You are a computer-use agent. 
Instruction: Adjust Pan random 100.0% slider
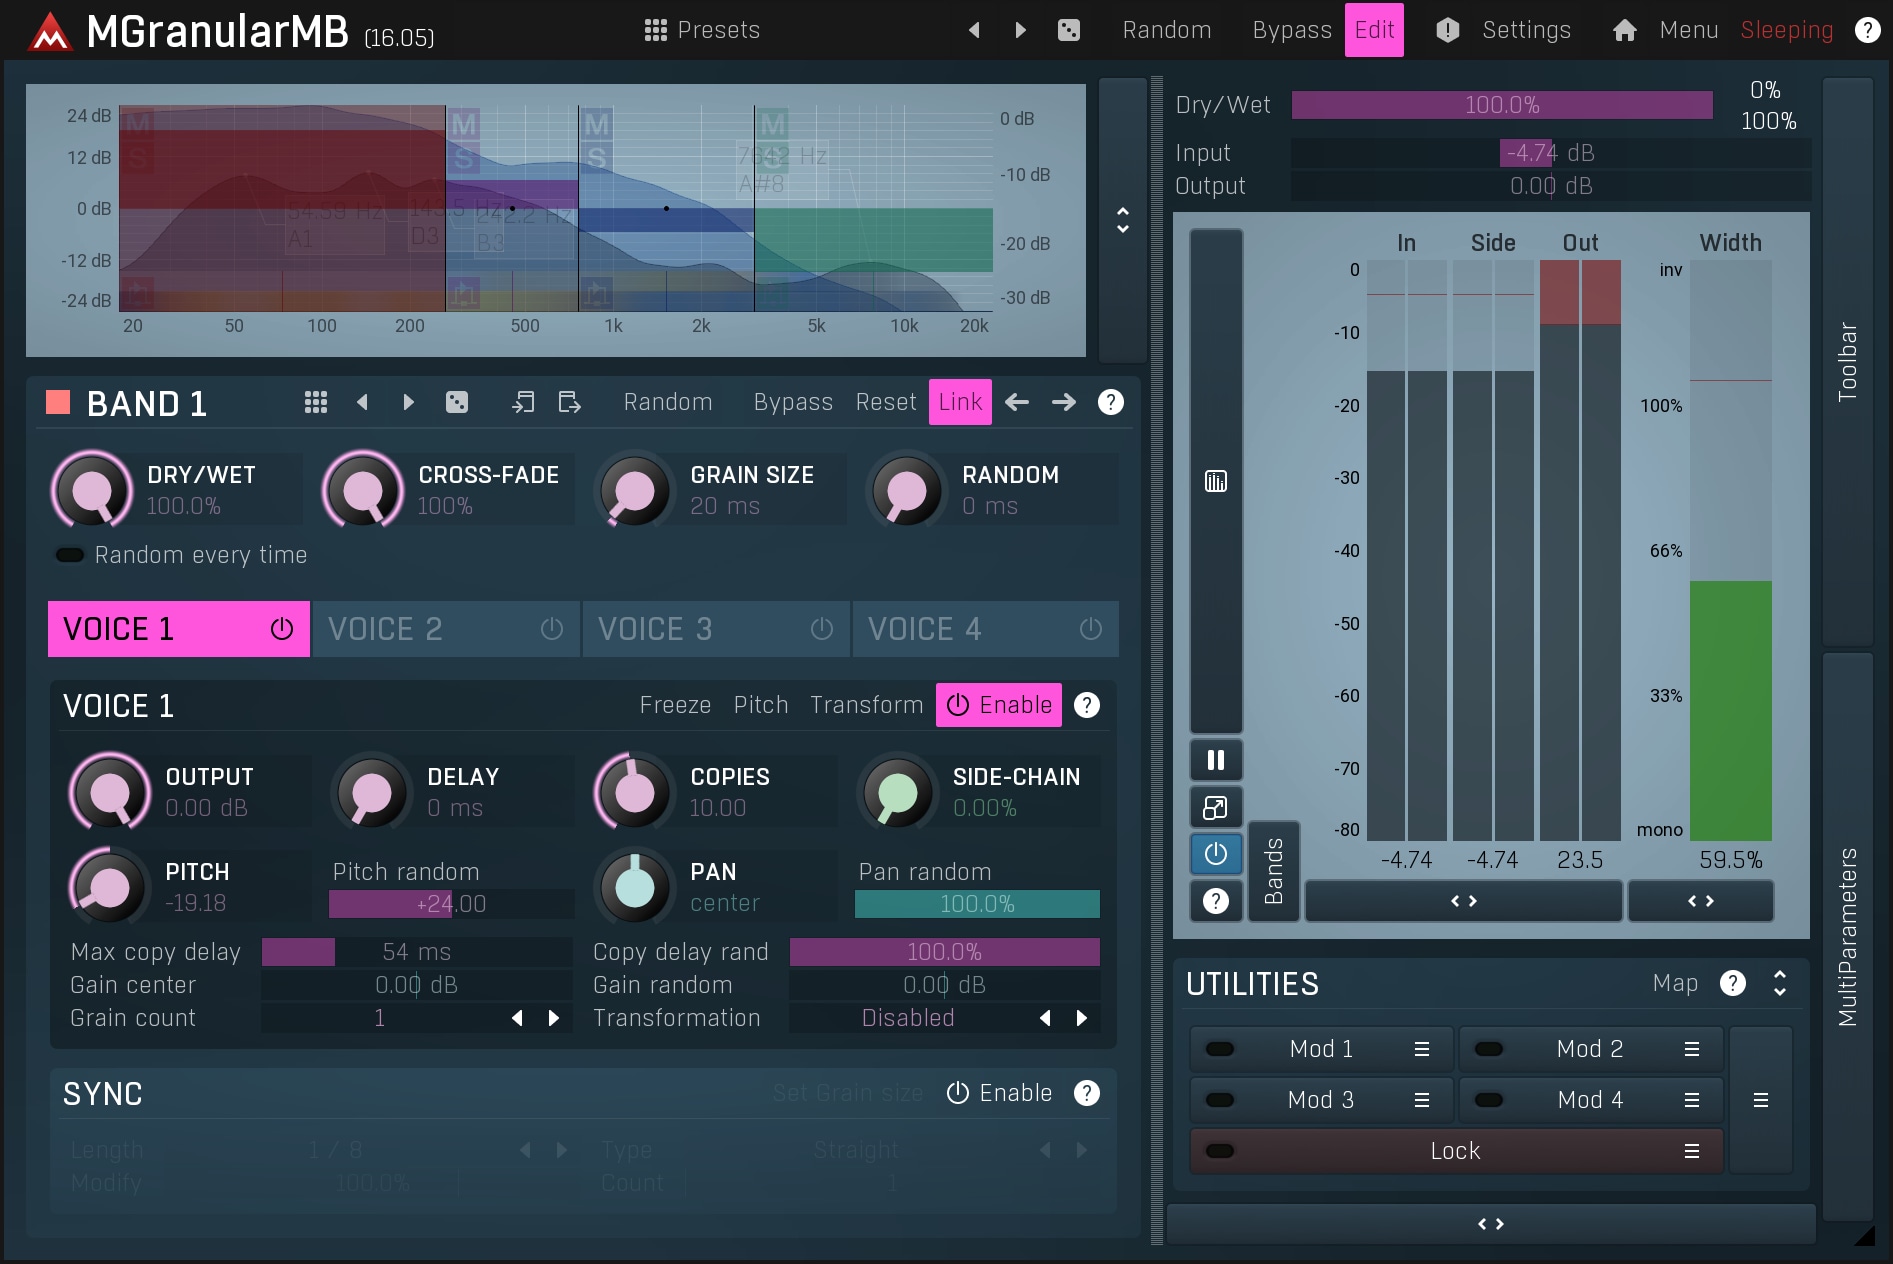[977, 904]
